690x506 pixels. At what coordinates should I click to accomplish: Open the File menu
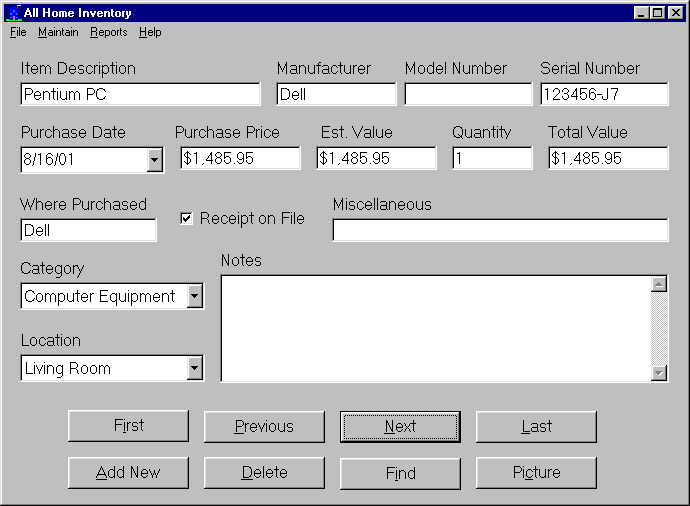(18, 32)
